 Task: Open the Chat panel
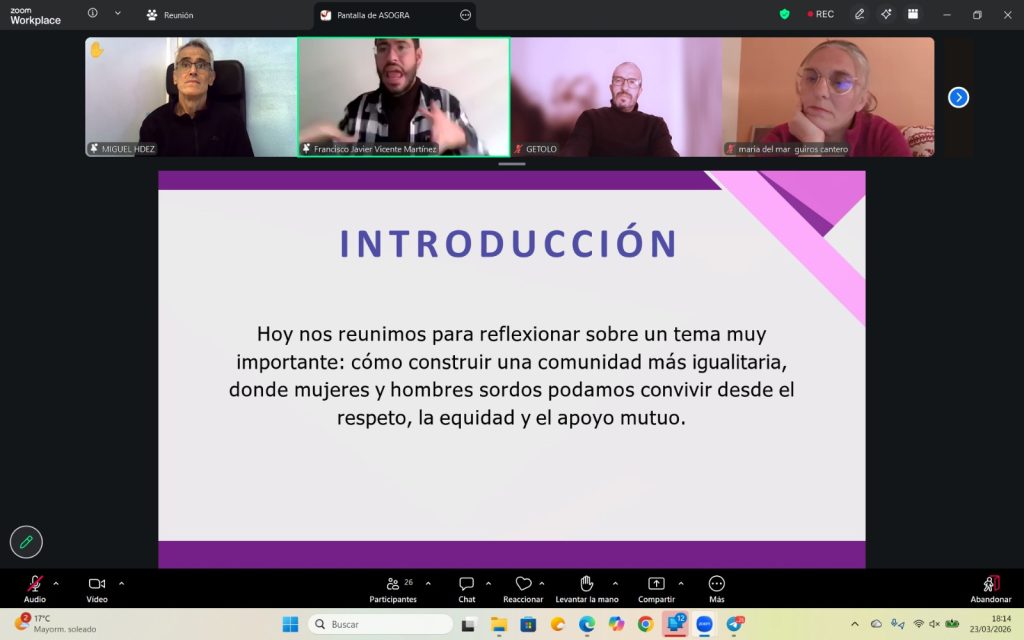466,588
